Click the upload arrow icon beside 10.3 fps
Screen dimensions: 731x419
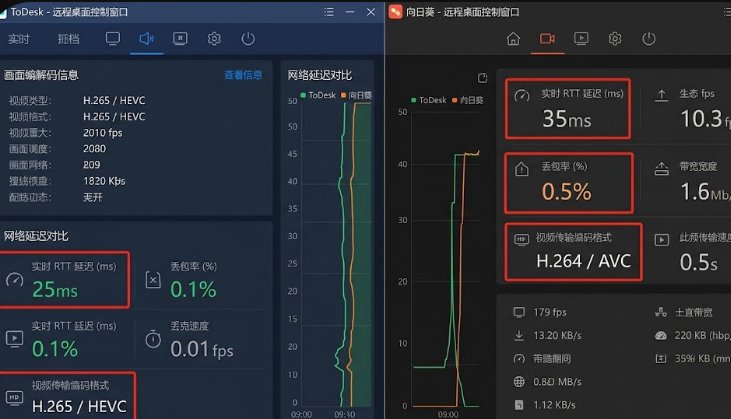pos(661,96)
